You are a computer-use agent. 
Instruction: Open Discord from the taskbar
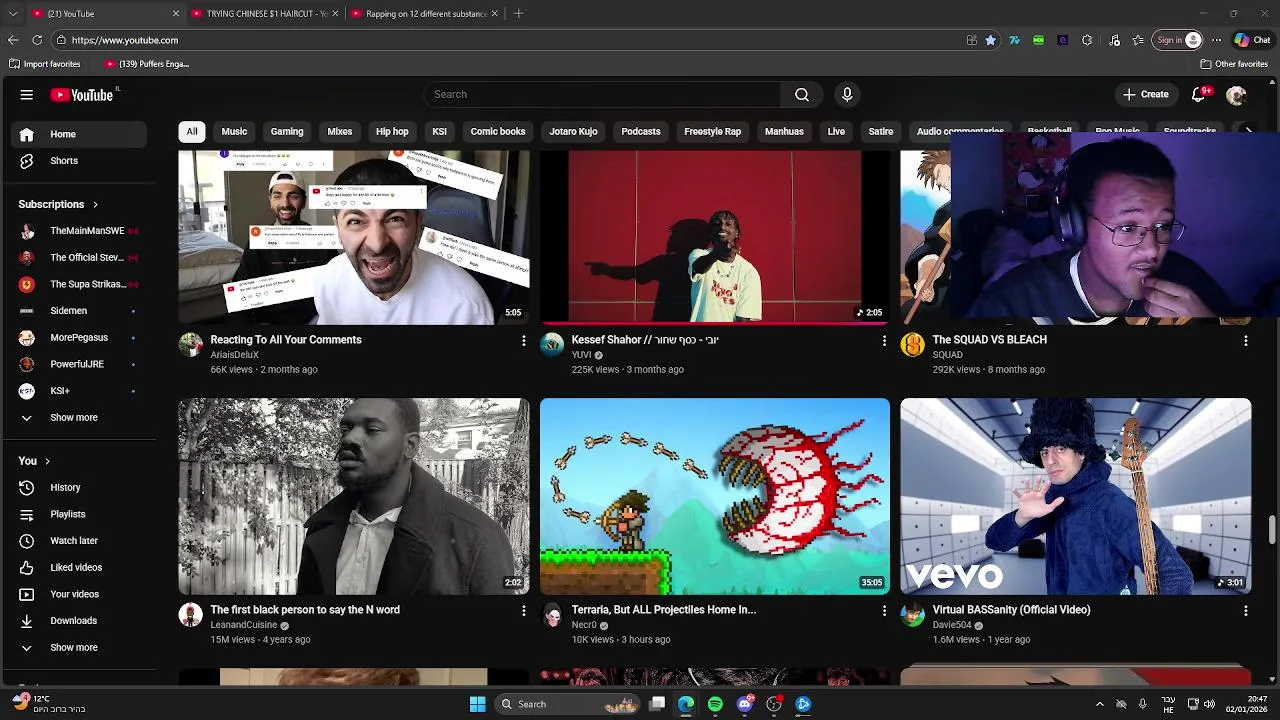[744, 704]
